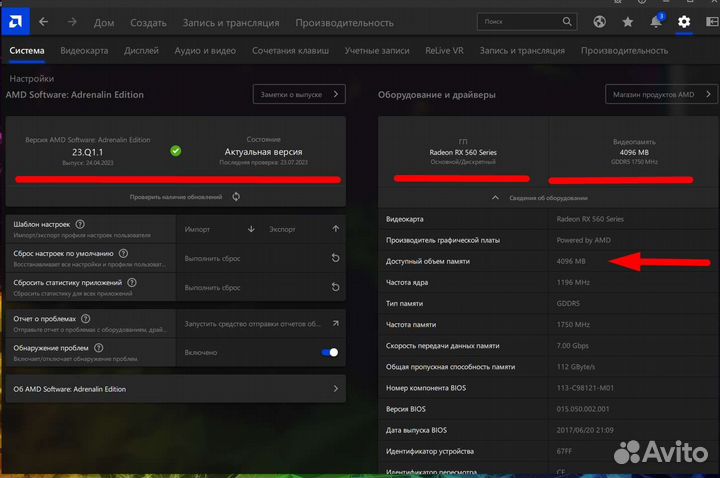Switch to the Учетные записи tab

(377, 51)
